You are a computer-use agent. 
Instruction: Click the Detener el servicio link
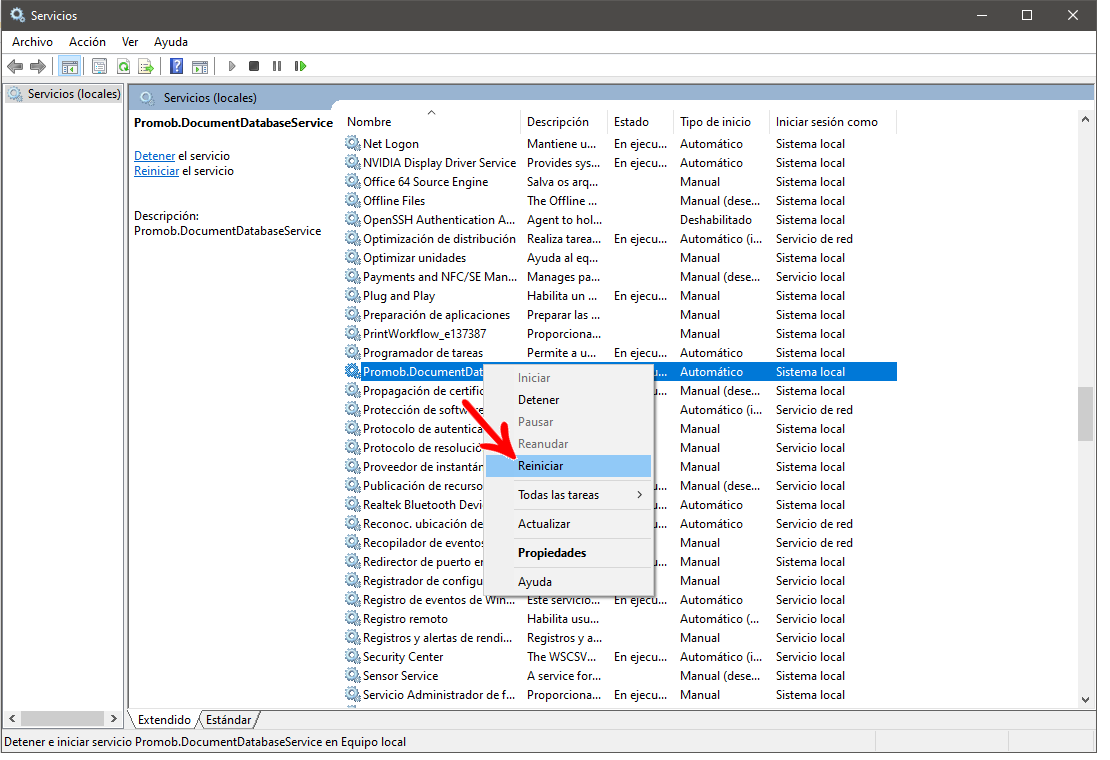coord(155,156)
